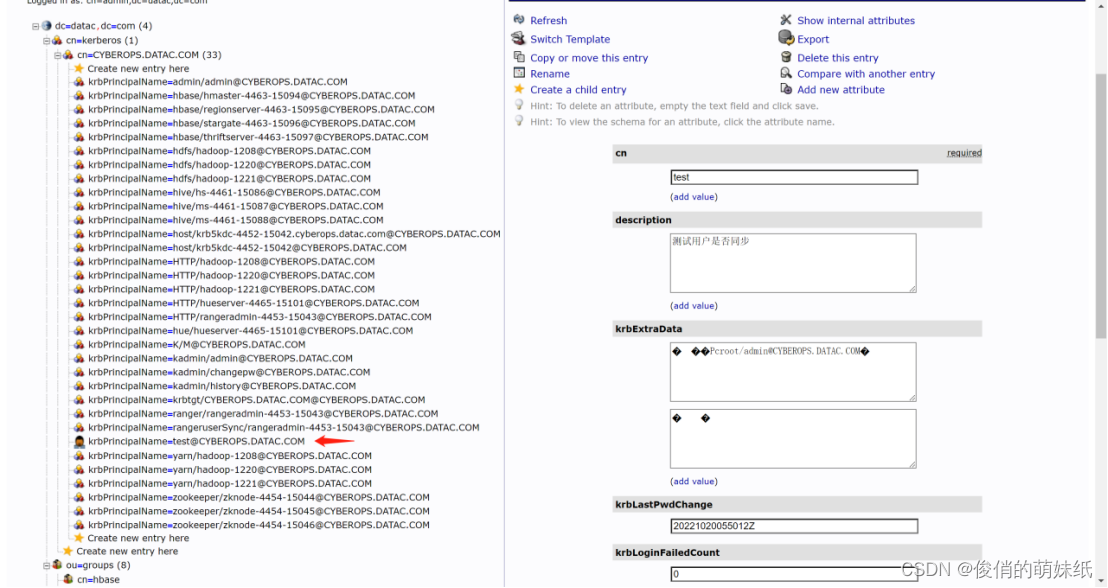Click the Switch Template icon

point(519,39)
